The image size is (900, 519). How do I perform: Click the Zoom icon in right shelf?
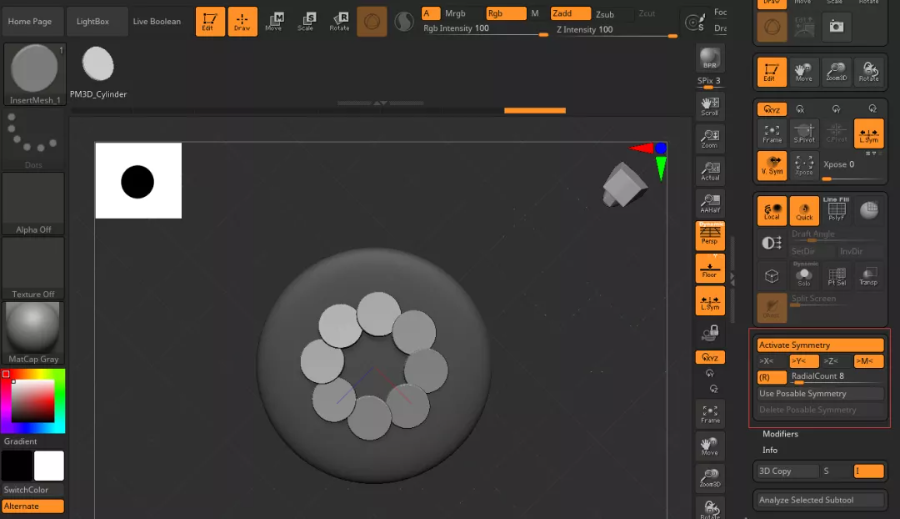click(710, 138)
